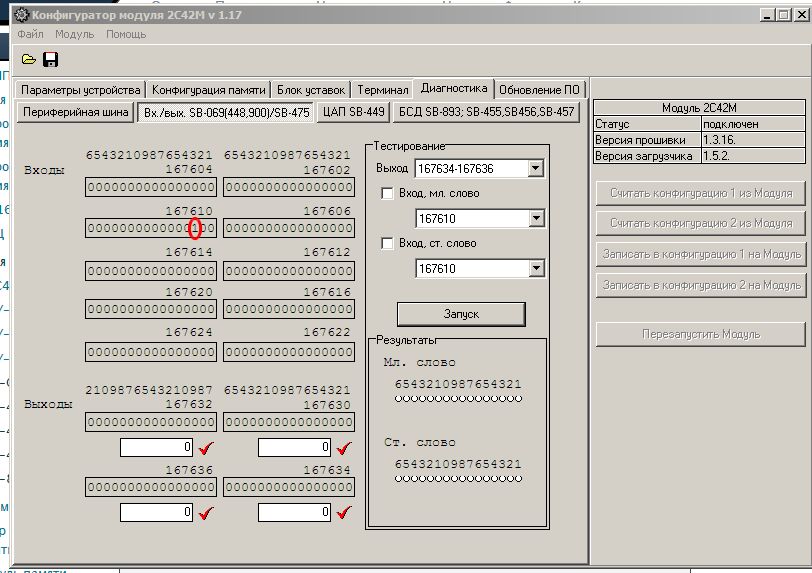Click the 'подключен' status cell
Screen dimensions: 812x573
pyautogui.click(x=753, y=124)
